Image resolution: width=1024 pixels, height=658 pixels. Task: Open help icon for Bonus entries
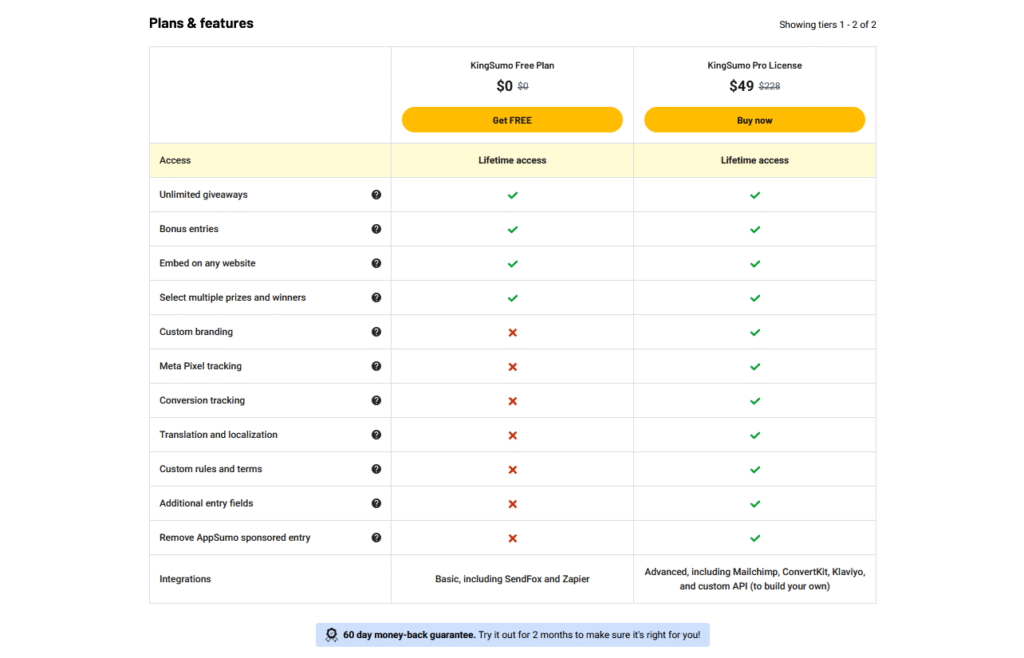click(x=376, y=229)
